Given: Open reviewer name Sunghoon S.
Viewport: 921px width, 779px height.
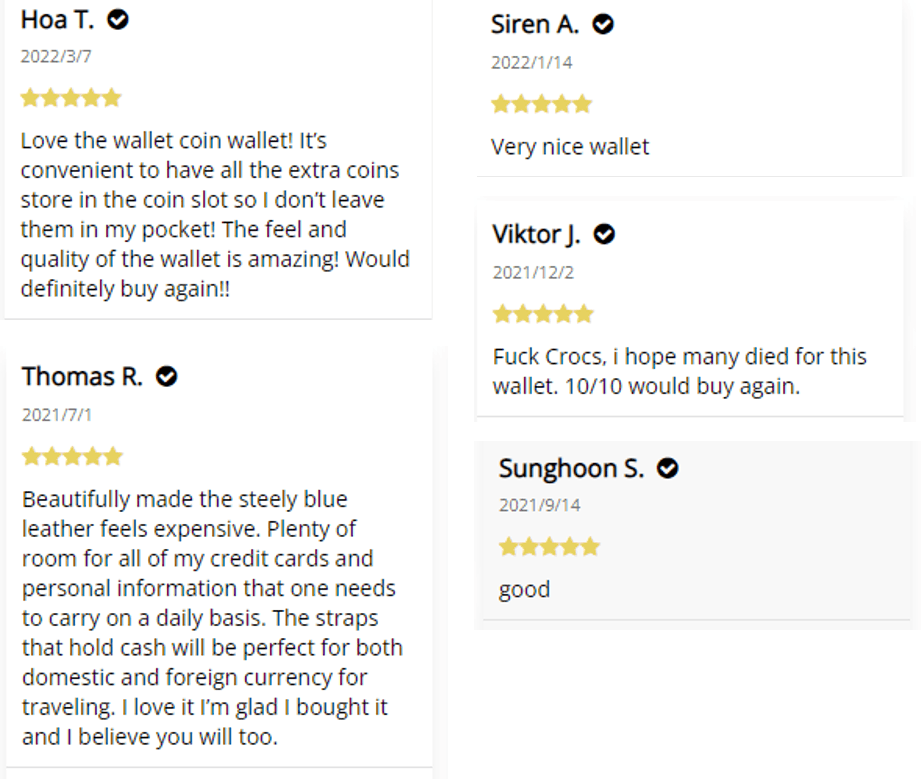Looking at the screenshot, I should click(571, 468).
